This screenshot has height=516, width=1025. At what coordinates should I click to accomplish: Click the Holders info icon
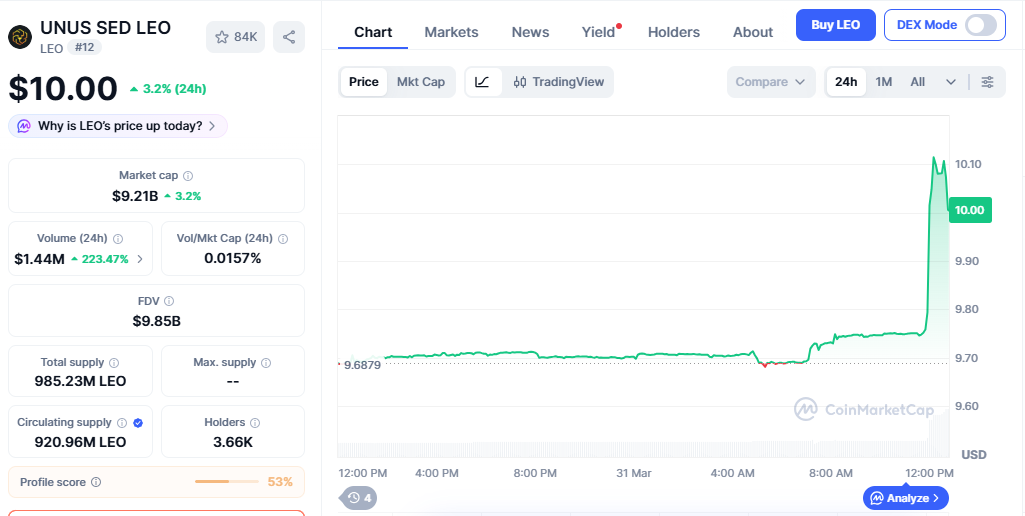point(256,423)
